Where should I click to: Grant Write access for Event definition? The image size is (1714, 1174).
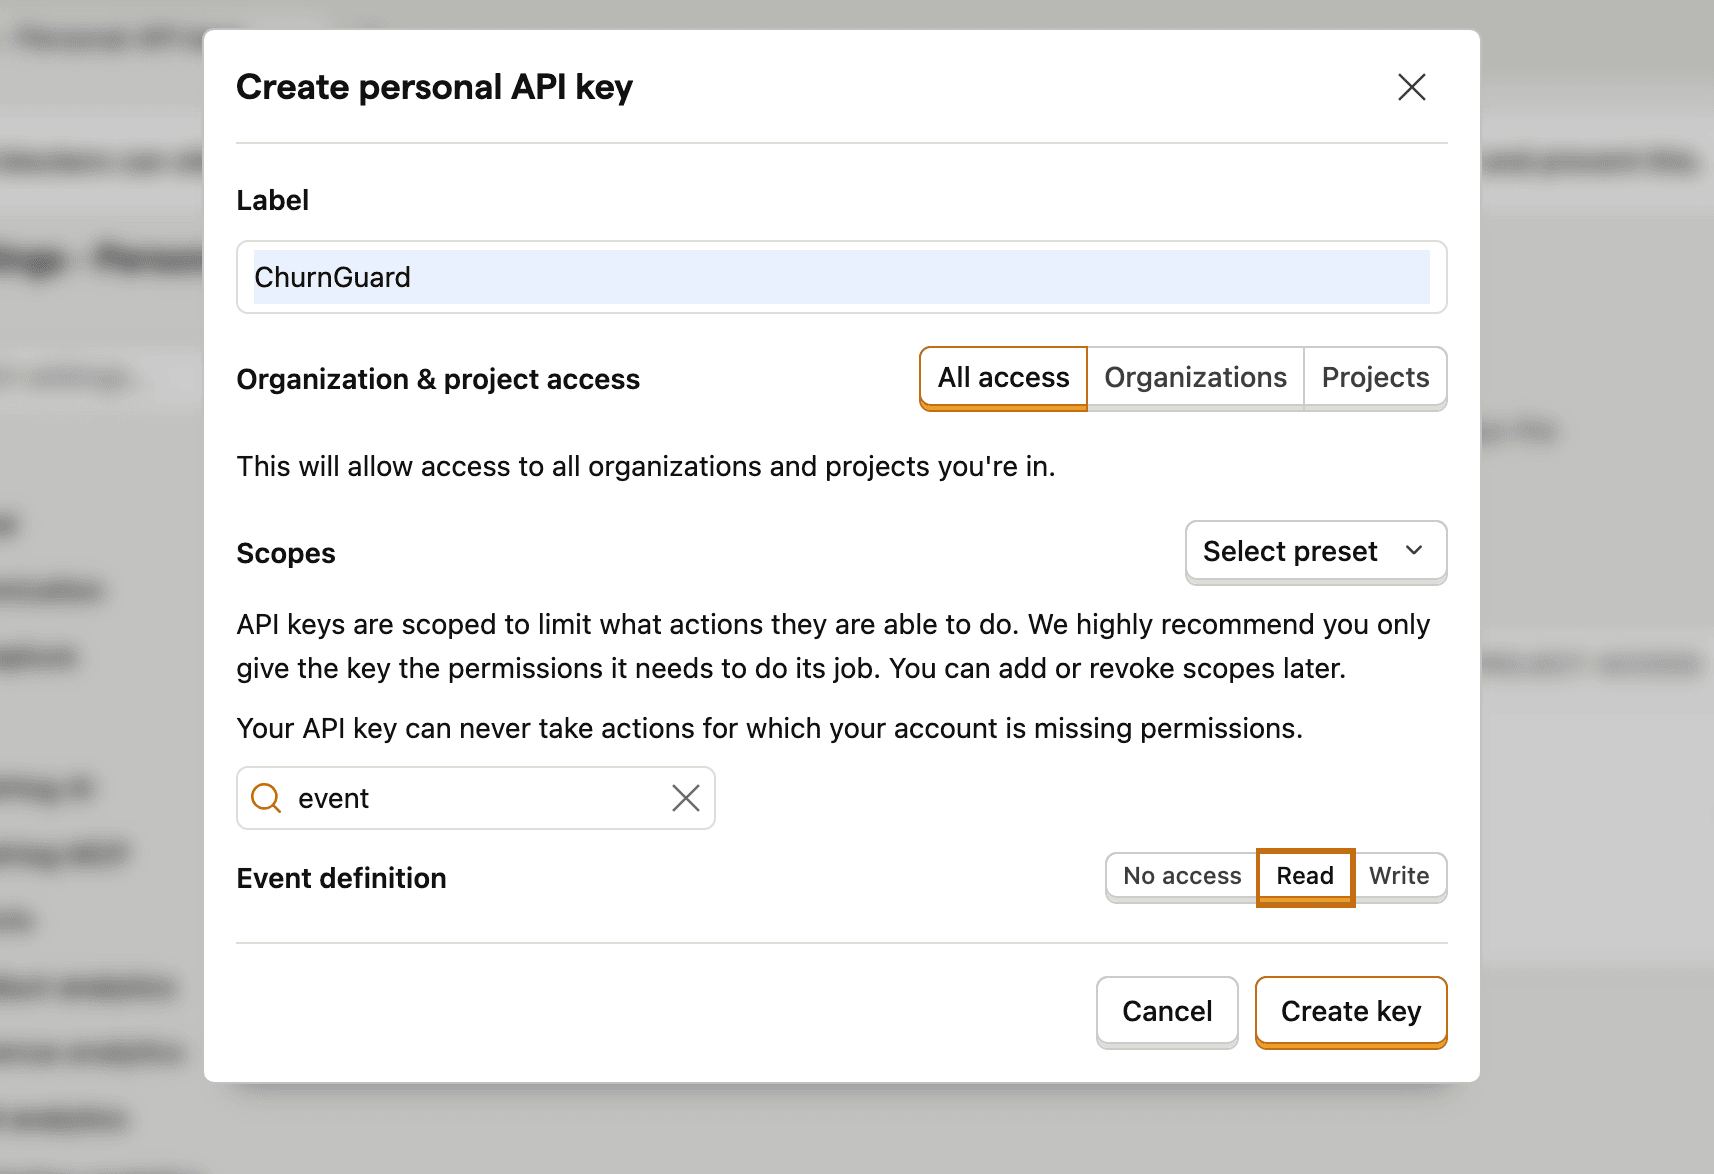[x=1398, y=876]
